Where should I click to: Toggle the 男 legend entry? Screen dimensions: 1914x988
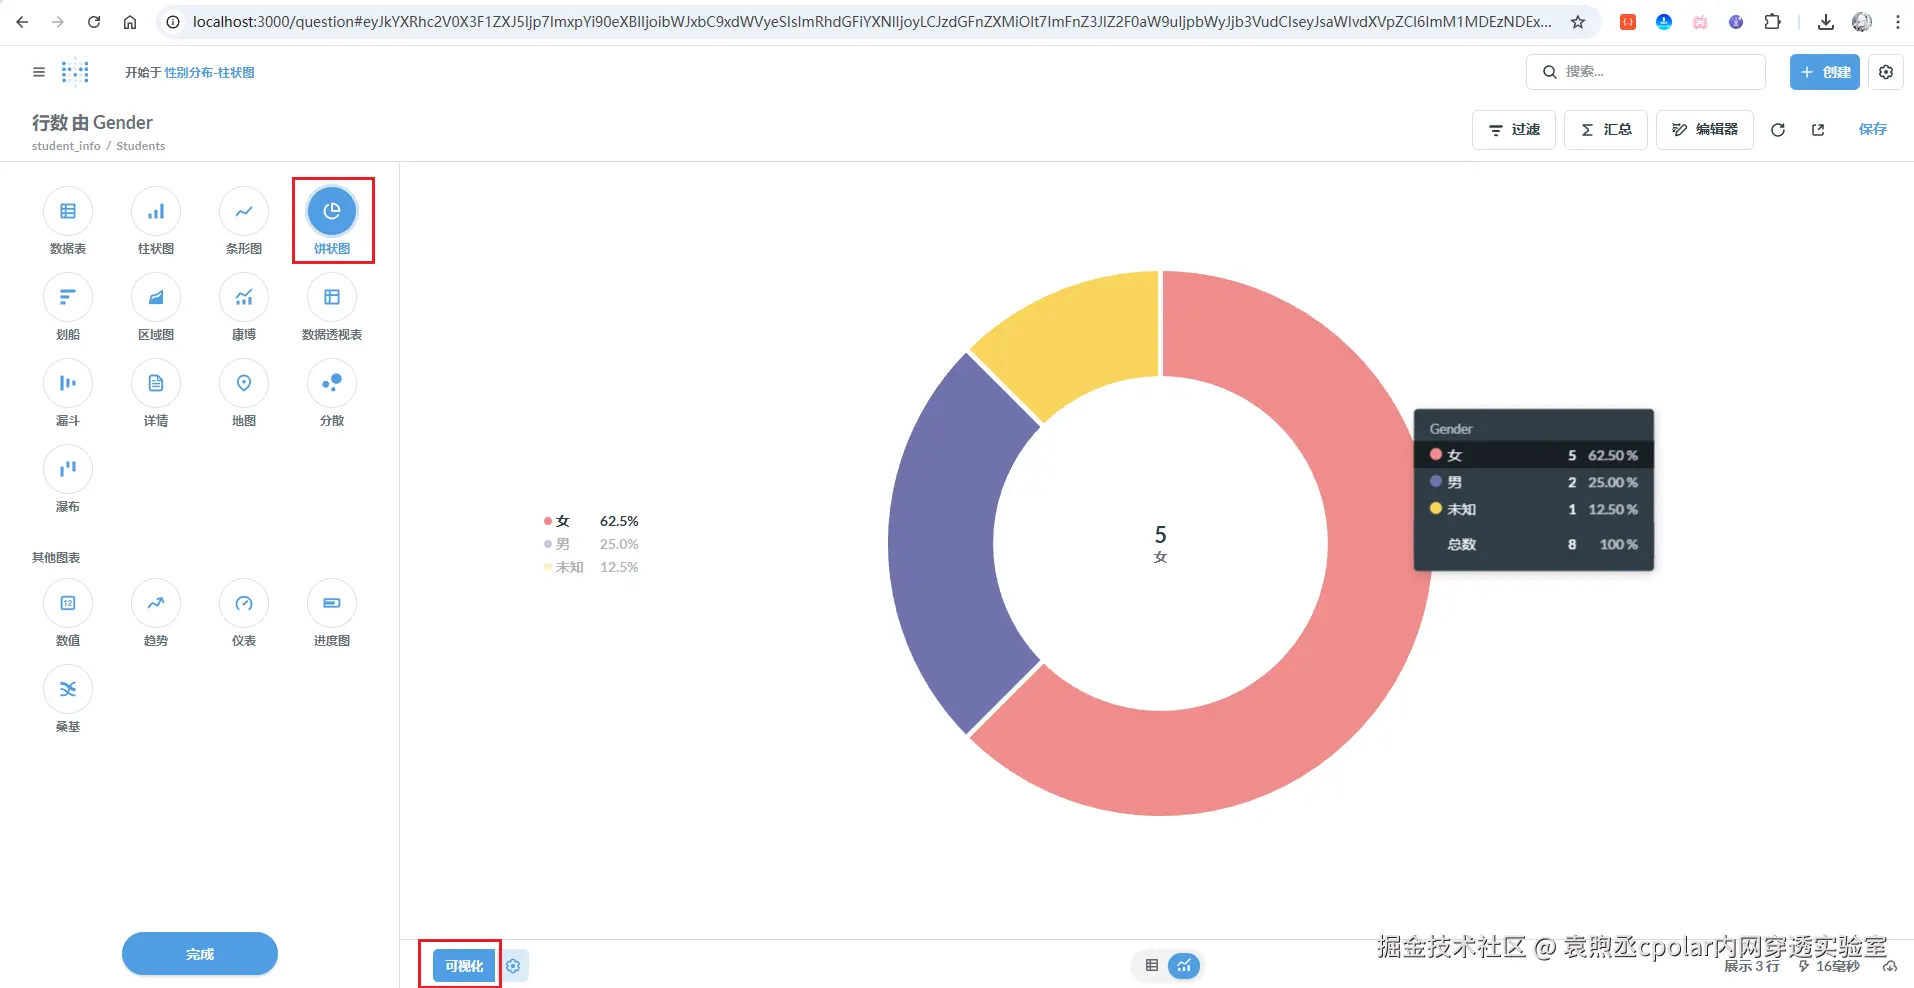tap(591, 544)
